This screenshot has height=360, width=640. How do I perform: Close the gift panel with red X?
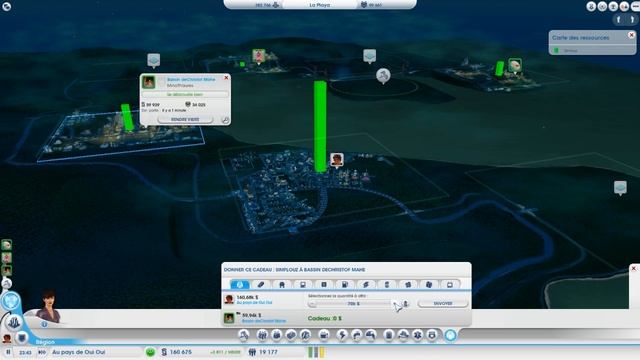[633, 268]
